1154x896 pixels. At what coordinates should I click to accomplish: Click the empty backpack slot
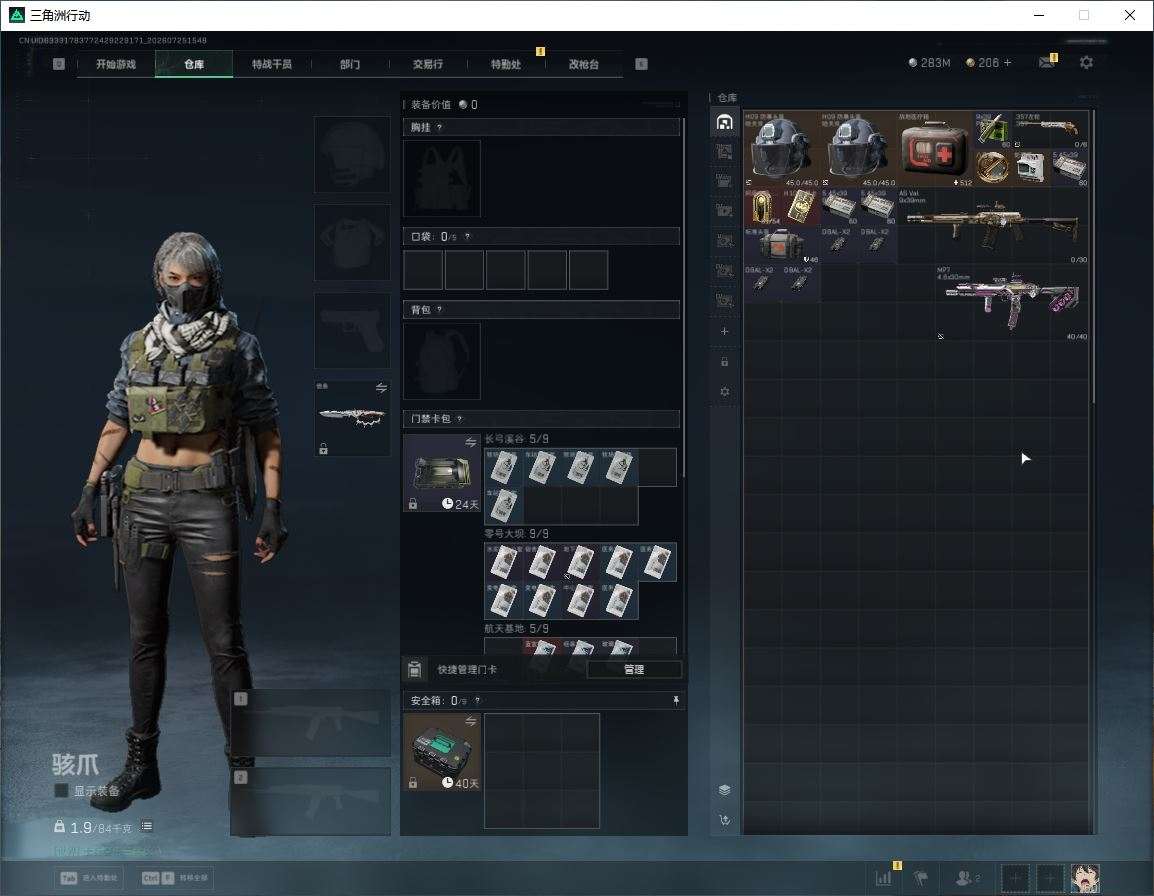click(x=442, y=361)
